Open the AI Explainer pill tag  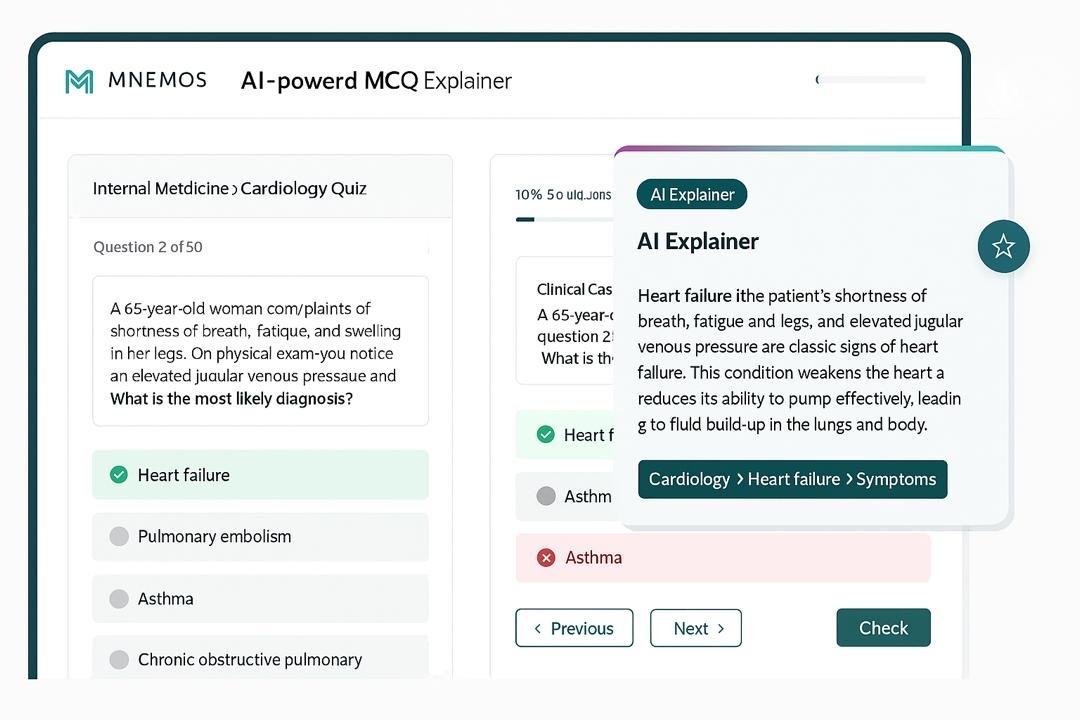pos(692,195)
